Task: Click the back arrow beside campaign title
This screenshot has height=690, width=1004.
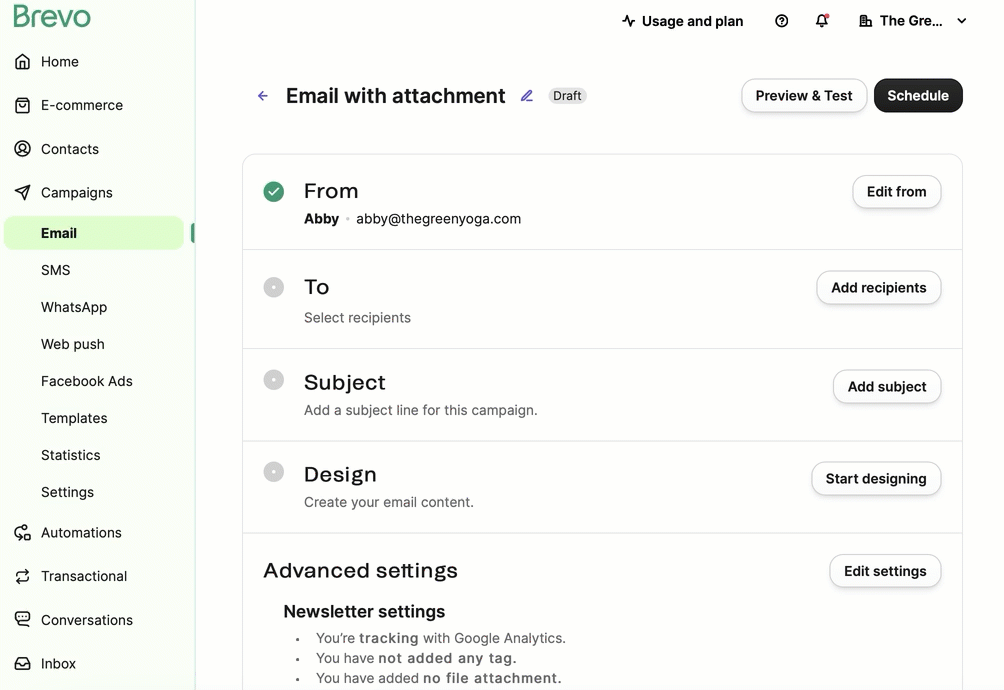Action: [x=262, y=95]
